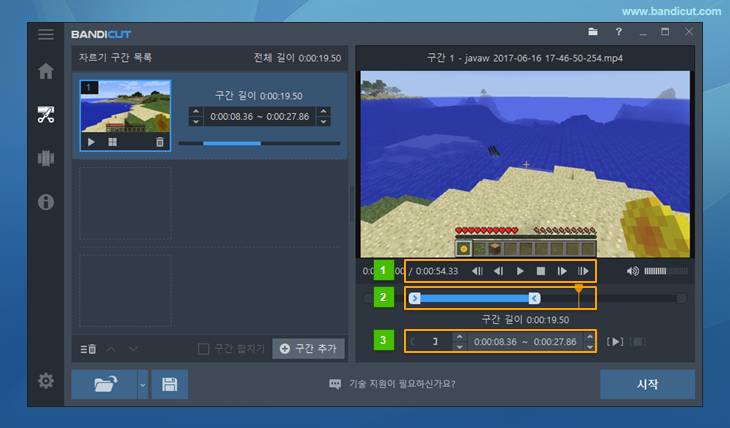Click the 기술 지원이 필요하신가요? link
The height and width of the screenshot is (428, 730).
tap(402, 384)
